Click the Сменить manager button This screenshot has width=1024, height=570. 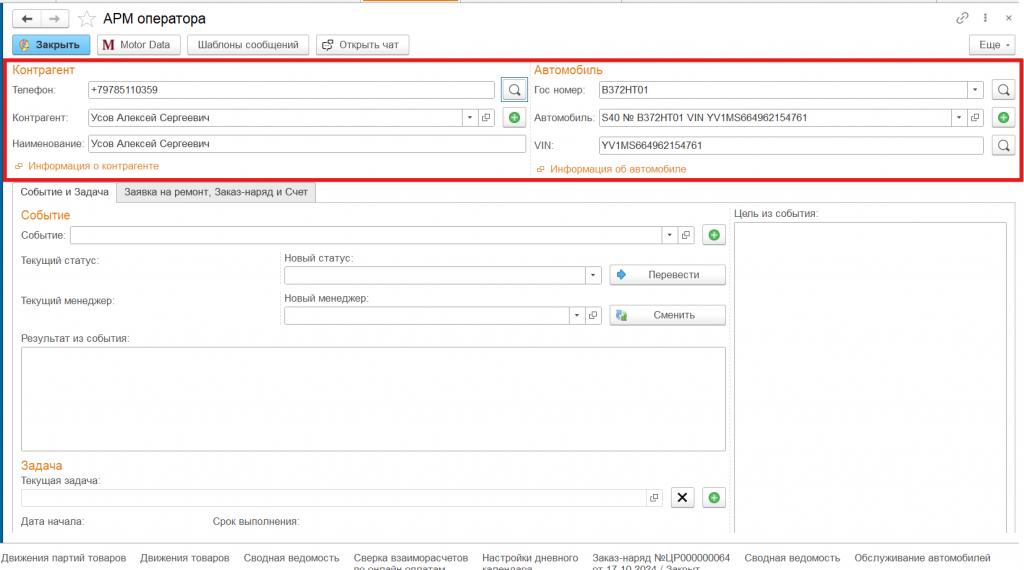point(668,315)
